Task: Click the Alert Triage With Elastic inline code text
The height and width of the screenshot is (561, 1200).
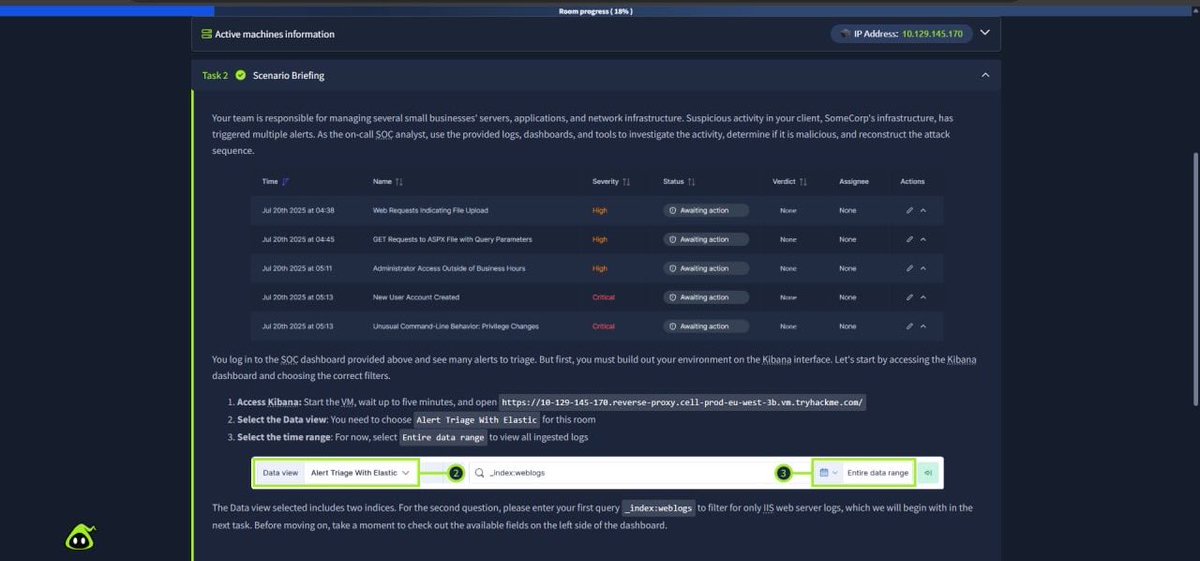Action: (x=476, y=420)
